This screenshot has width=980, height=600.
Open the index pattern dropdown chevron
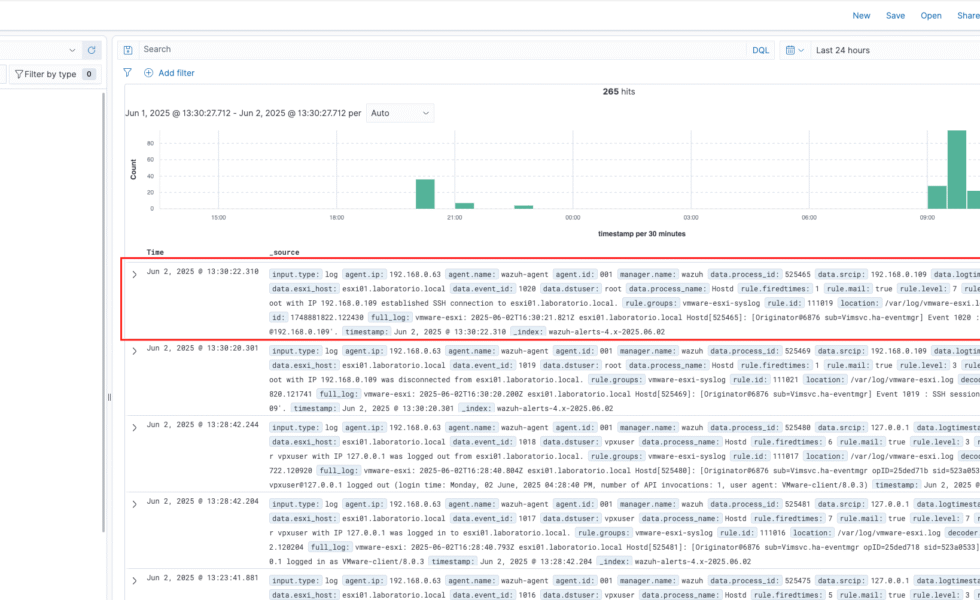[72, 50]
